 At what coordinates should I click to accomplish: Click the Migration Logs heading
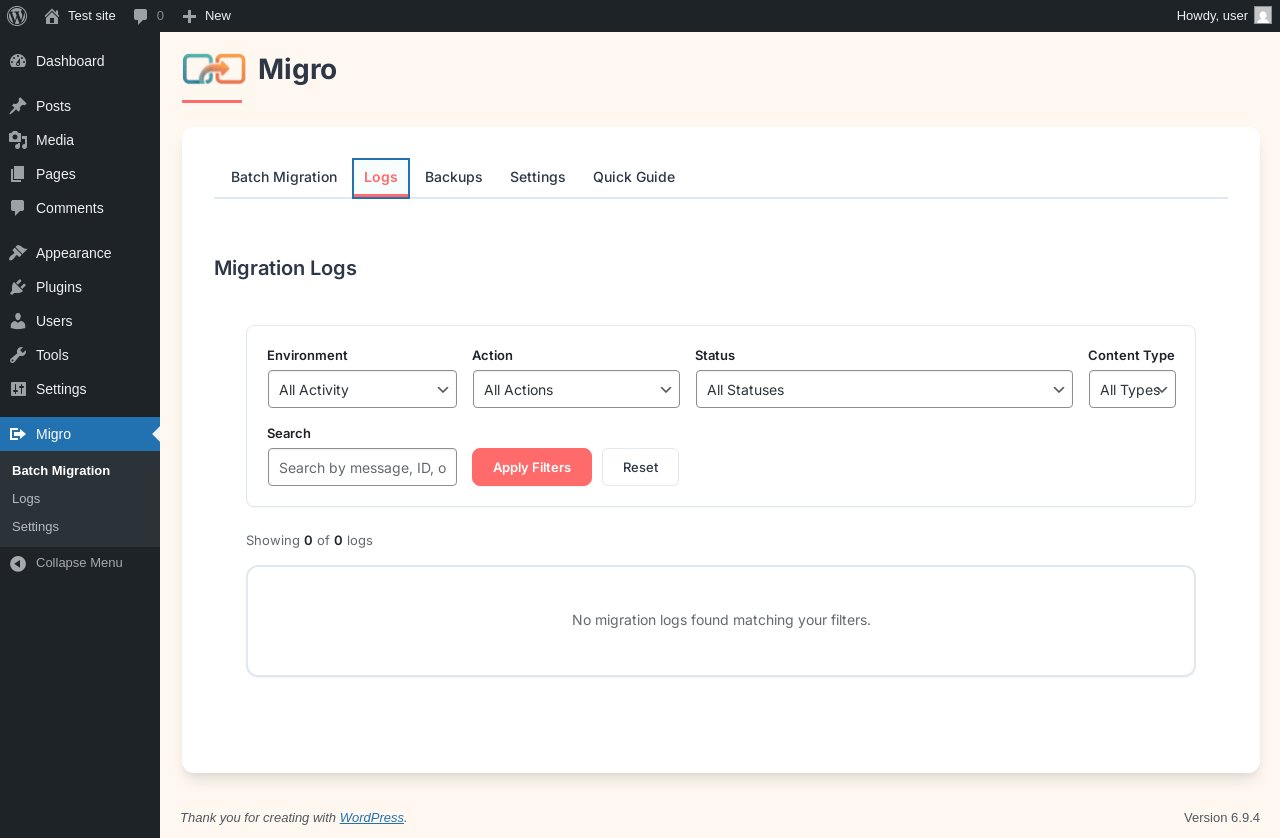[285, 268]
